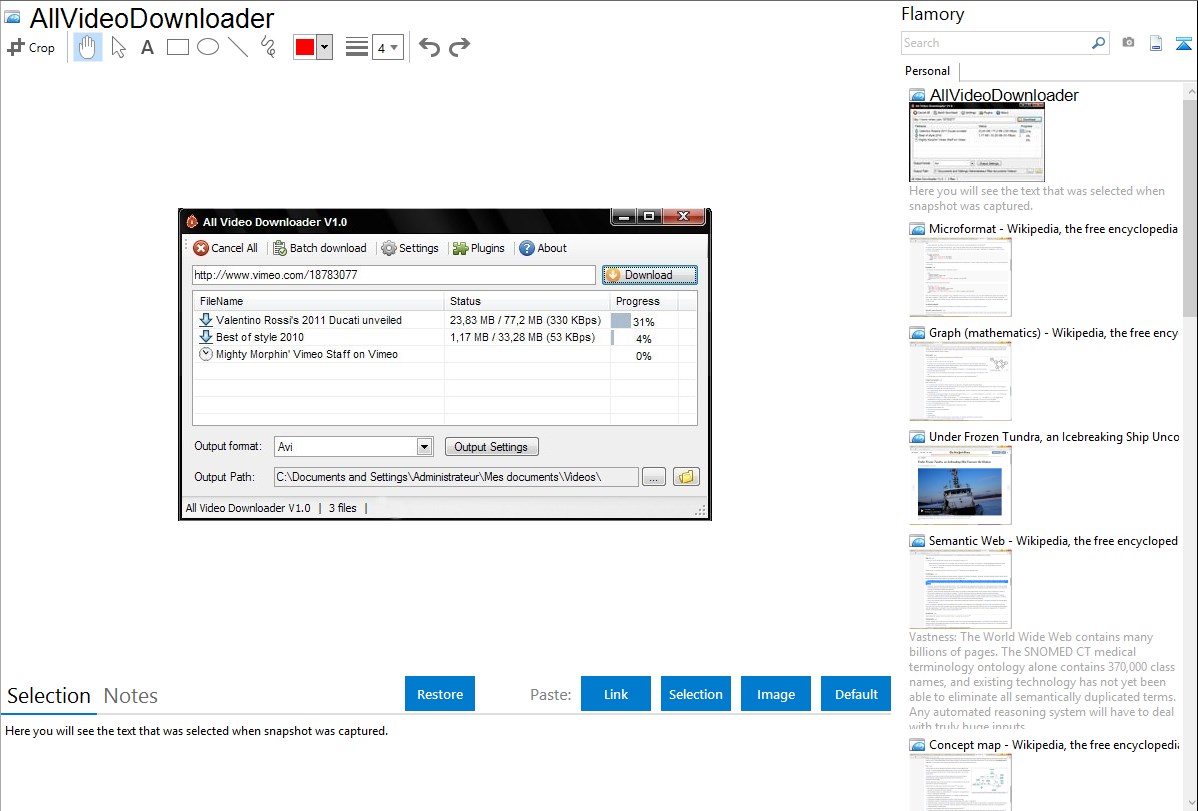Click the line thickness icon

(356, 47)
